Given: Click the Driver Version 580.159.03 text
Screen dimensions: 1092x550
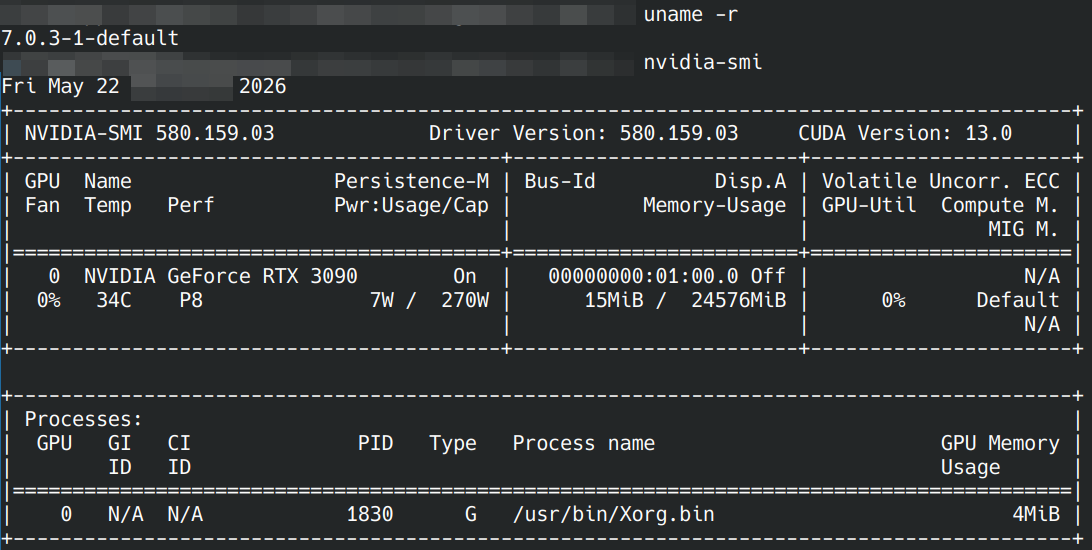Looking at the screenshot, I should pyautogui.click(x=584, y=134).
